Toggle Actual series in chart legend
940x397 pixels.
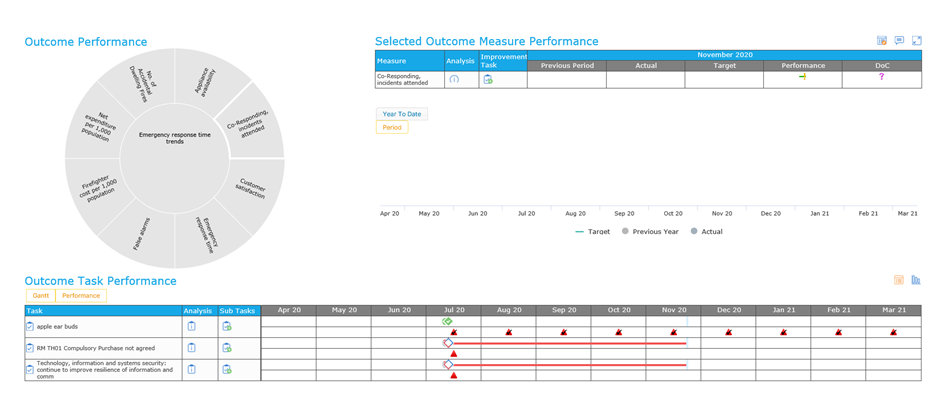[x=707, y=231]
